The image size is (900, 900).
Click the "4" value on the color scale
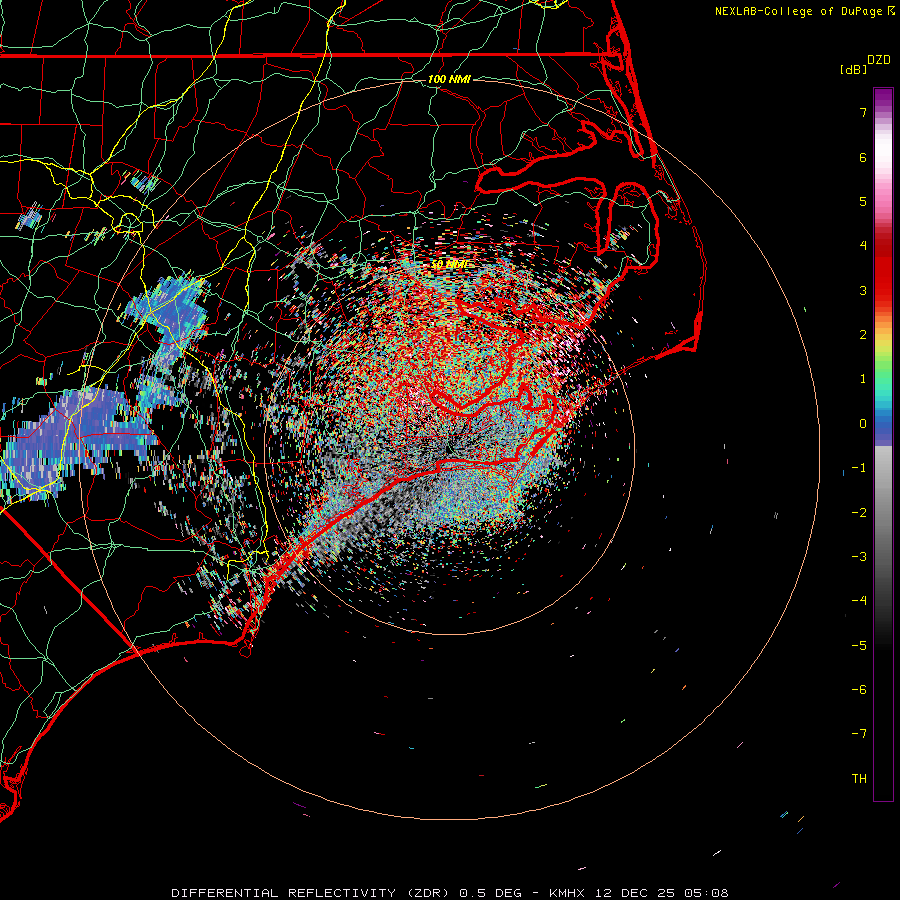[x=863, y=246]
